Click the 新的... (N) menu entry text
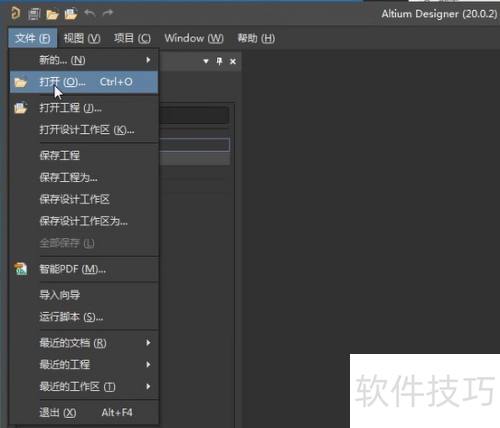 coord(62,60)
